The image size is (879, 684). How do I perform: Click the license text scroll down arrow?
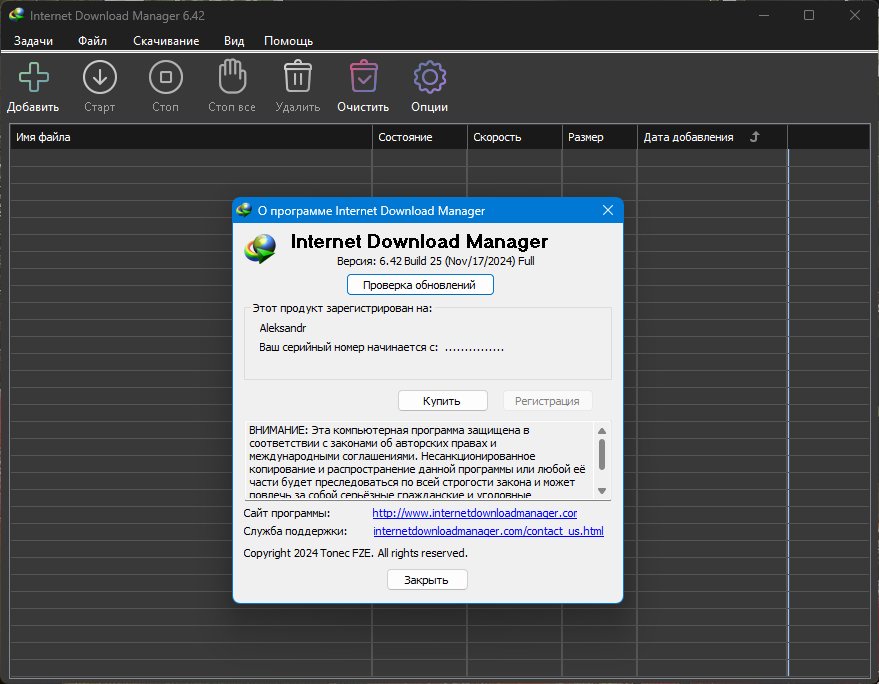coord(602,491)
